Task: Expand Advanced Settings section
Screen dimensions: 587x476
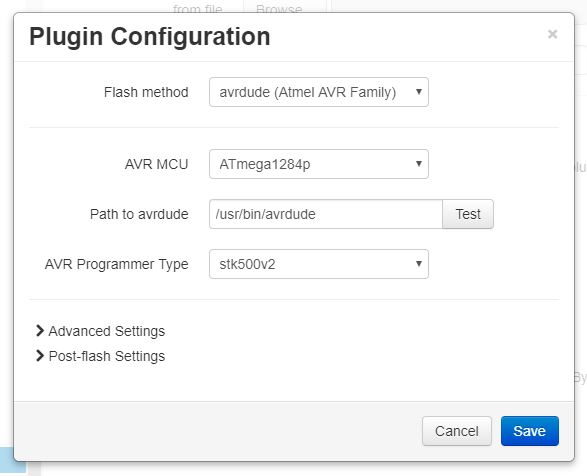Action: coord(100,331)
